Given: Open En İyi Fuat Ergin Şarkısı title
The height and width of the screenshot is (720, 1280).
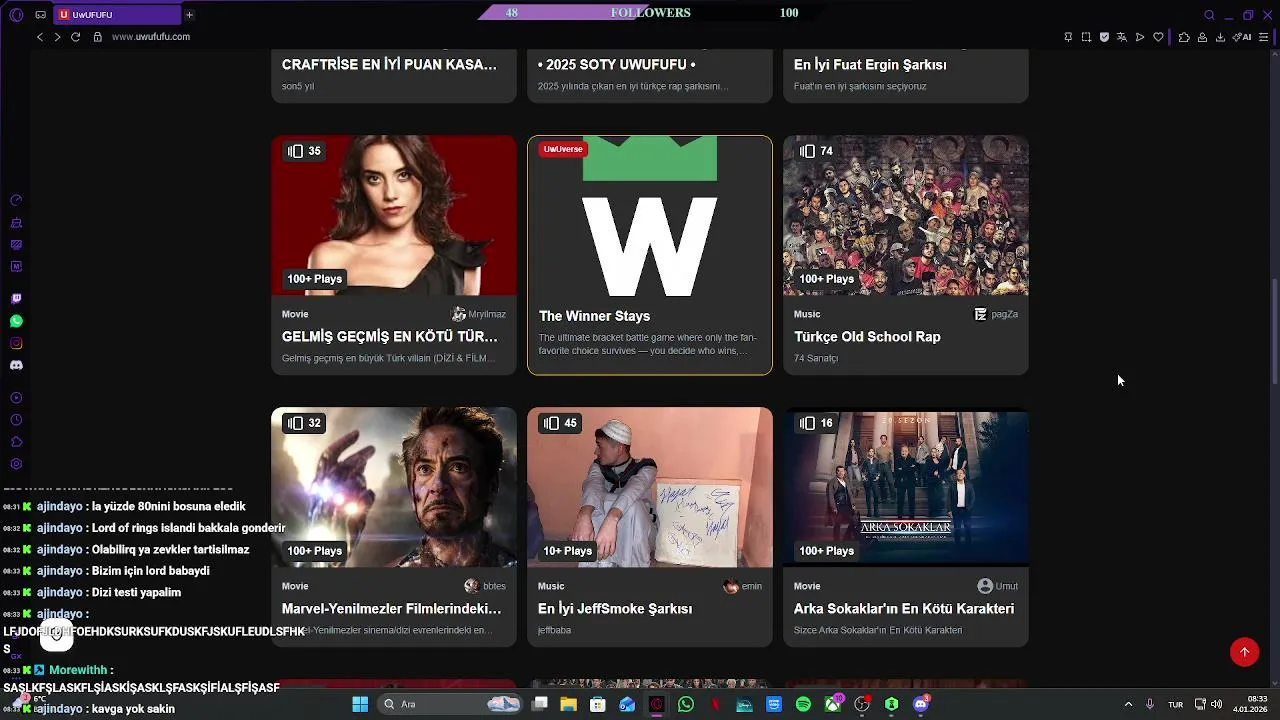Looking at the screenshot, I should point(870,65).
